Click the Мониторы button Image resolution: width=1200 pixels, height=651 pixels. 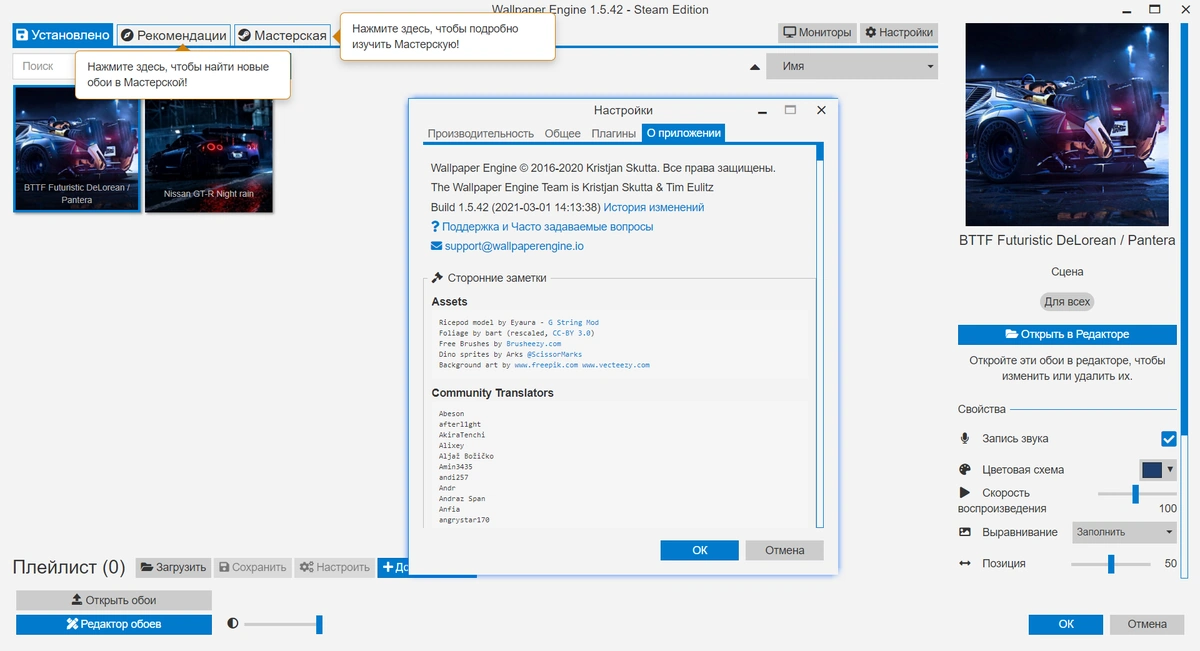pyautogui.click(x=817, y=32)
